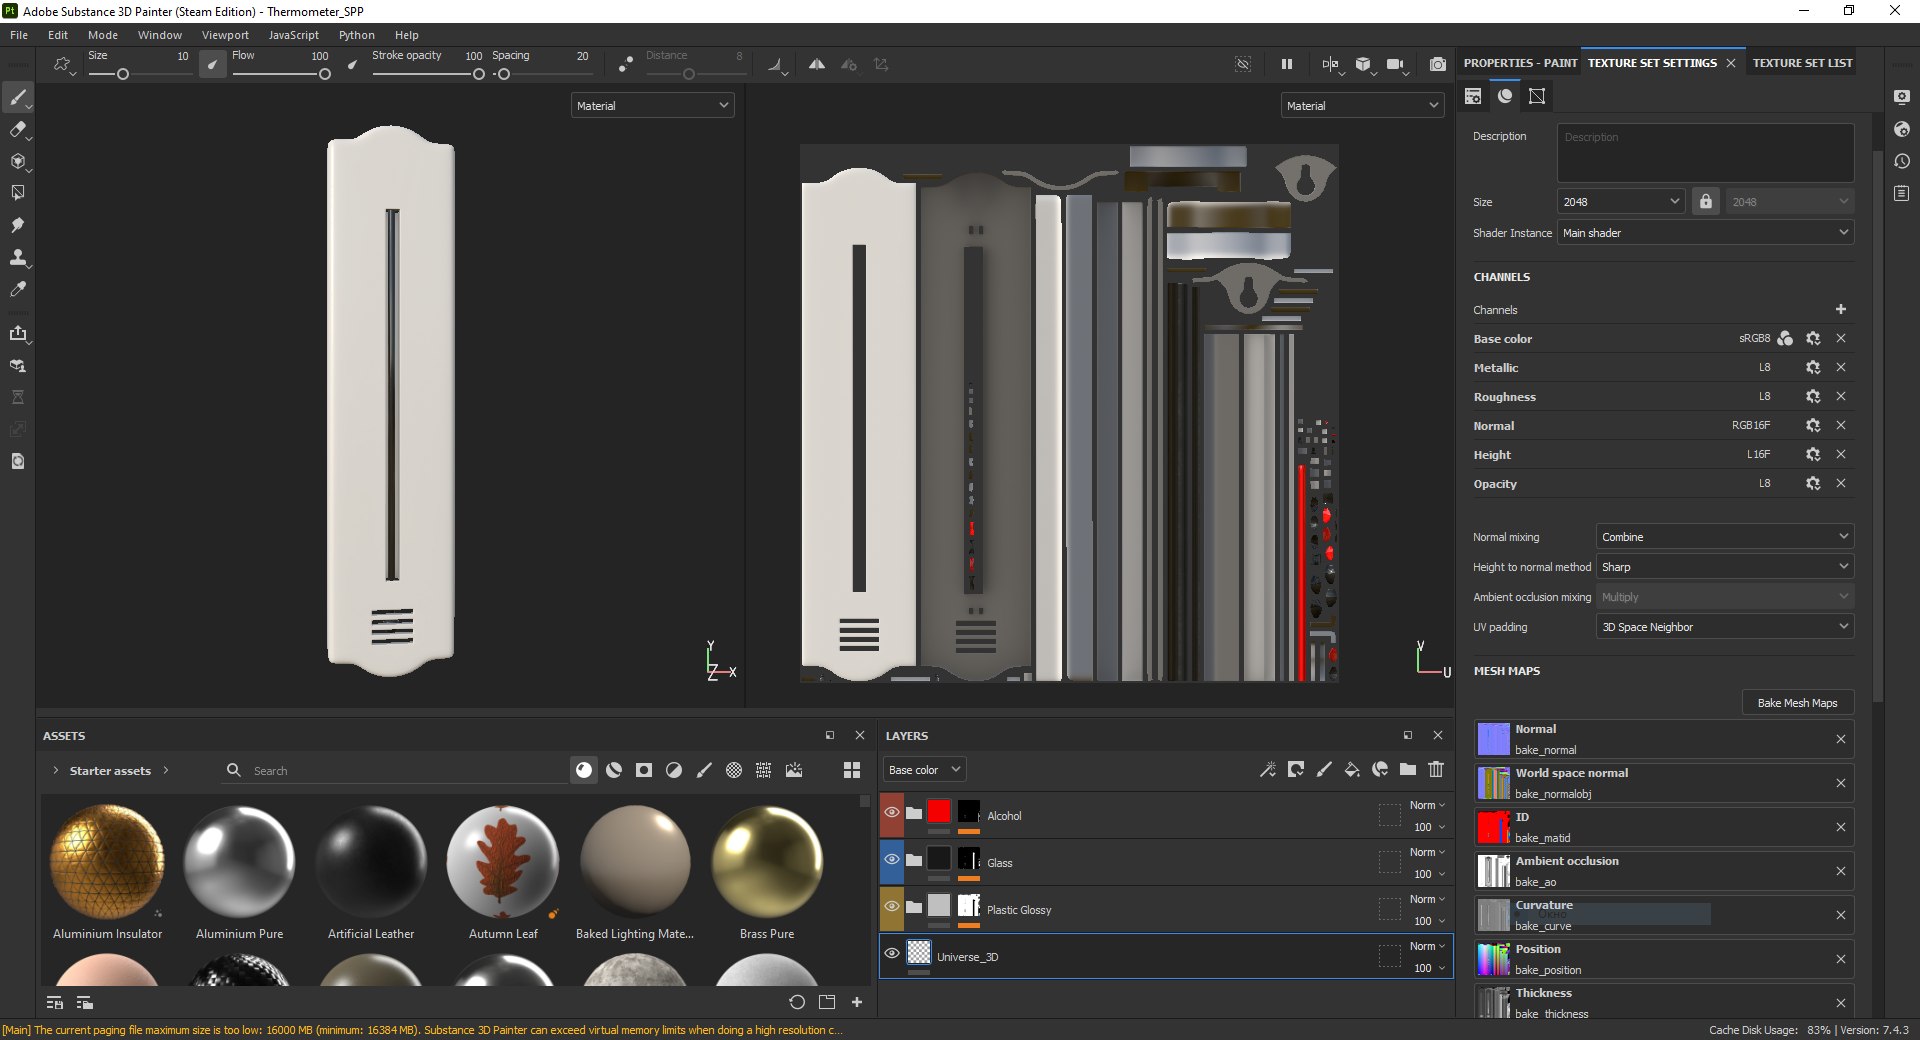
Task: Add a fill layer in Layers
Action: (x=1352, y=769)
